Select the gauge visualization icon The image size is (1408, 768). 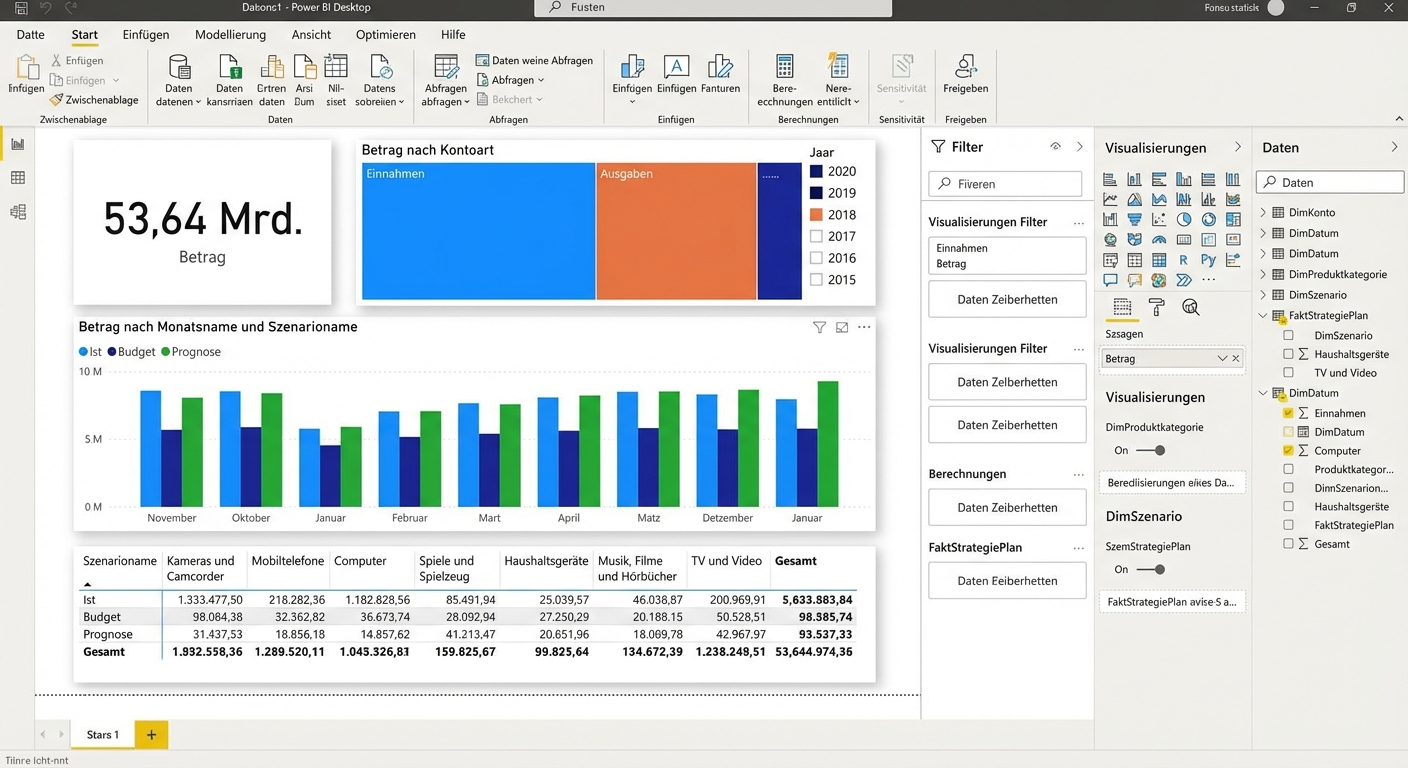pos(1159,239)
